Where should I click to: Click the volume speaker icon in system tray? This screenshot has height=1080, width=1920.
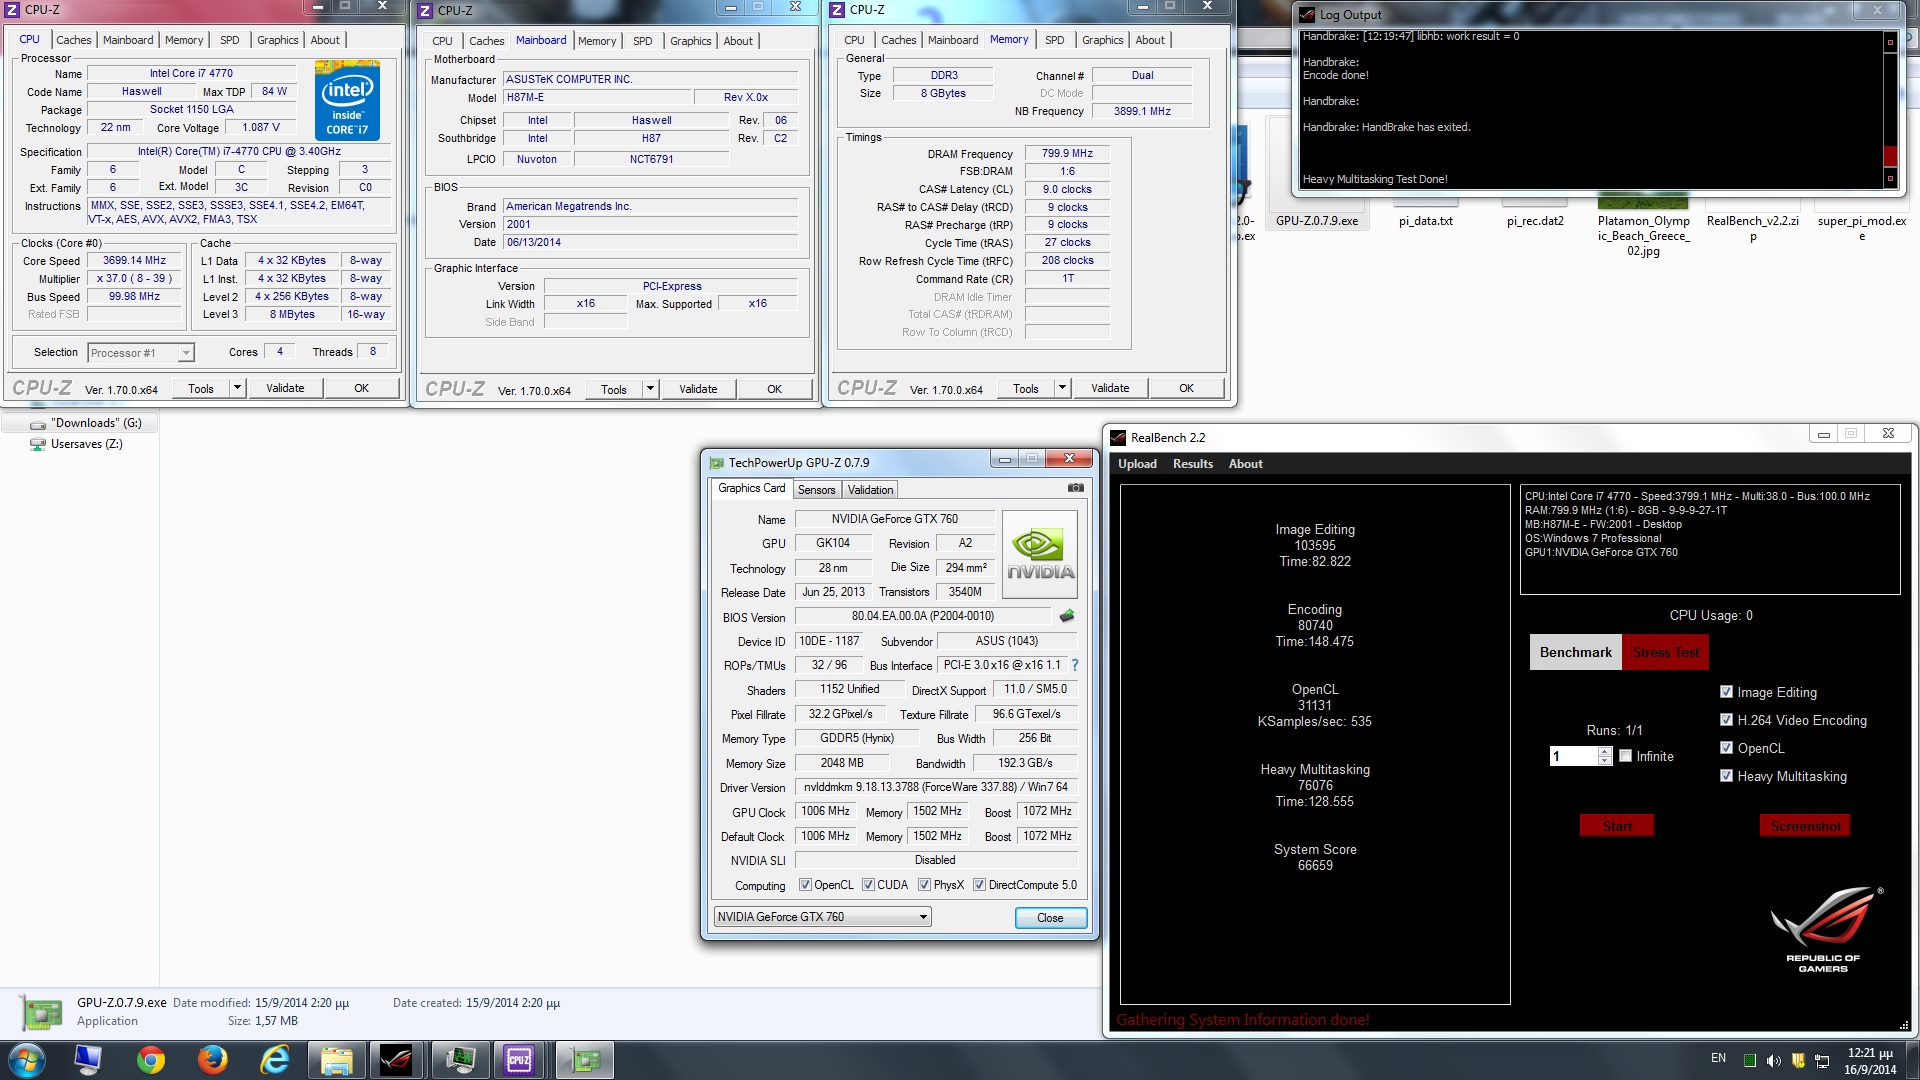[1773, 1061]
